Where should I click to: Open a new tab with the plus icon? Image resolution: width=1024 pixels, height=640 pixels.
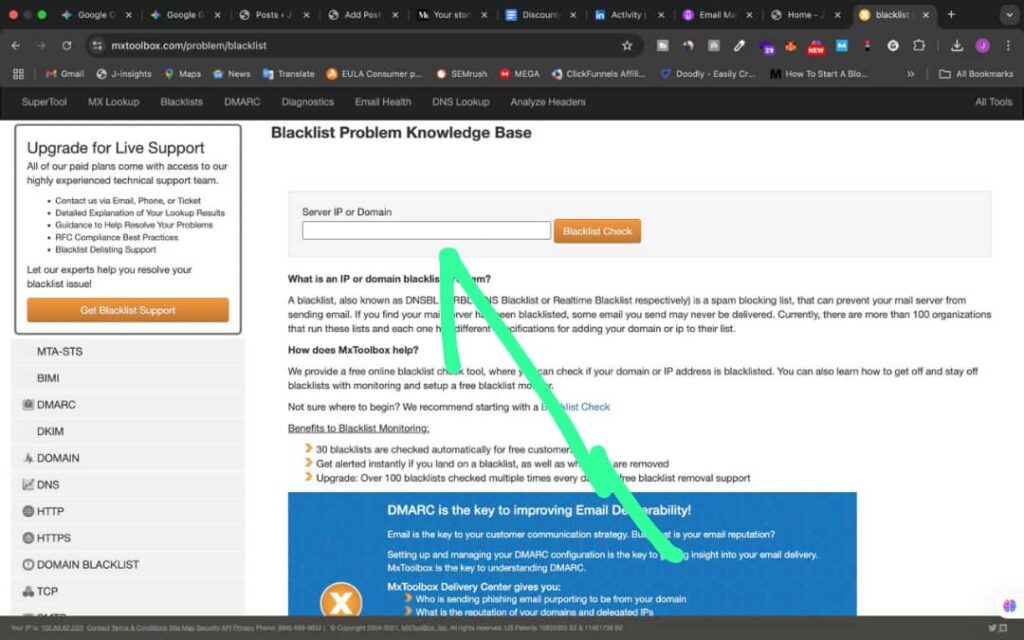pyautogui.click(x=951, y=14)
